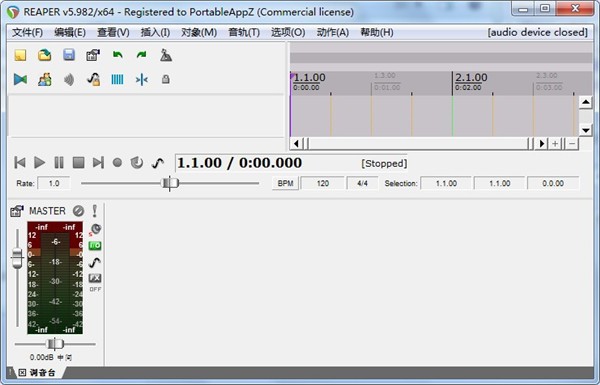Toggle item grouping icon
This screenshot has height=385, width=600.
coord(45,80)
